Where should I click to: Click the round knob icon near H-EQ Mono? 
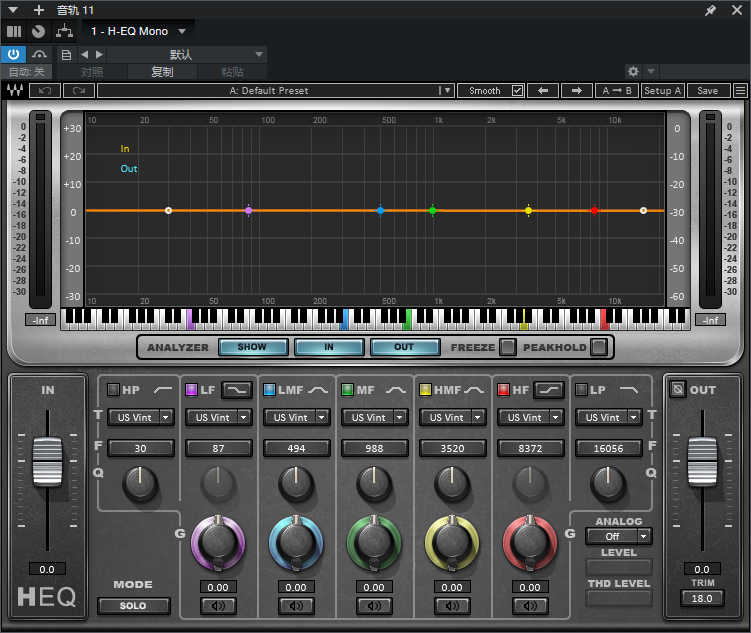click(x=38, y=31)
